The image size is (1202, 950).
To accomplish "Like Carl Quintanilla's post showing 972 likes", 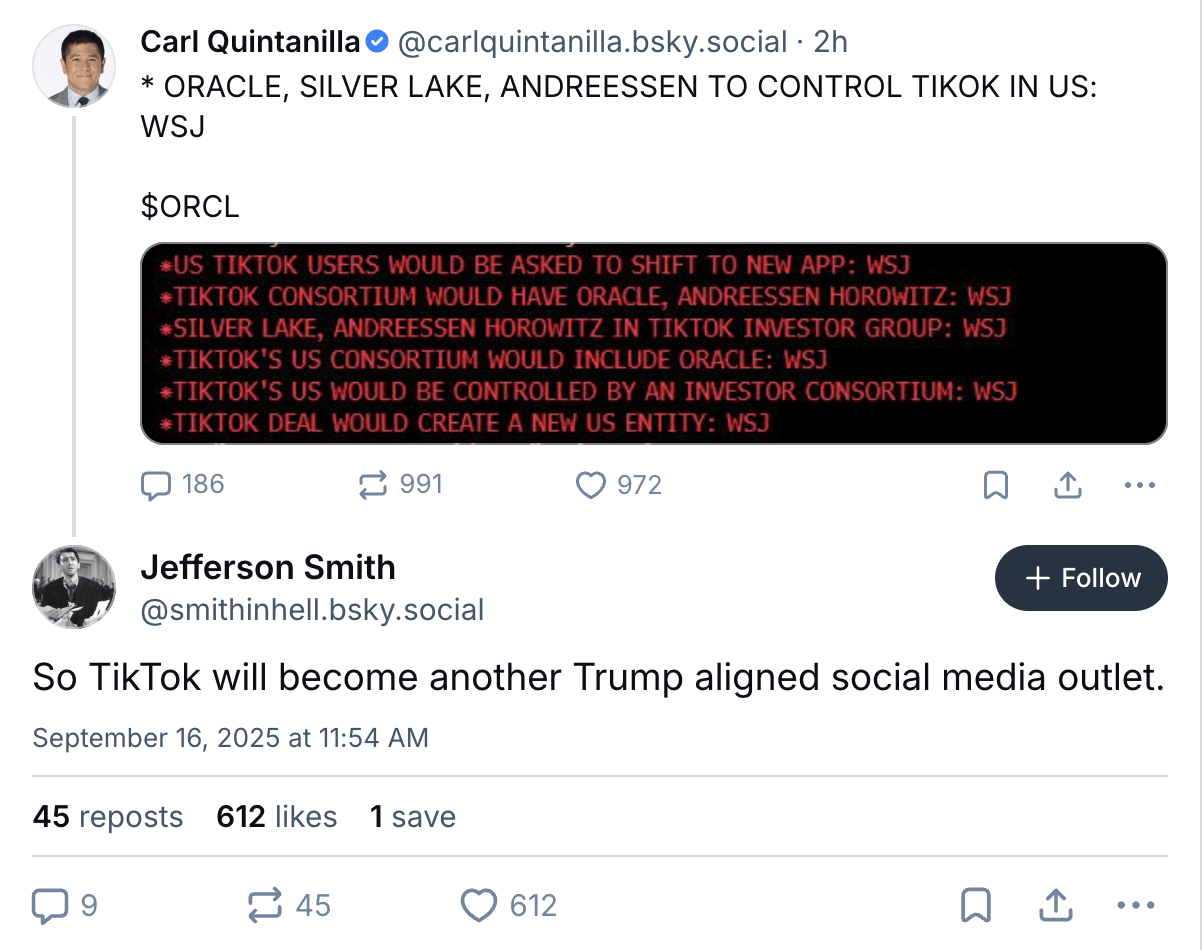I will coord(591,485).
